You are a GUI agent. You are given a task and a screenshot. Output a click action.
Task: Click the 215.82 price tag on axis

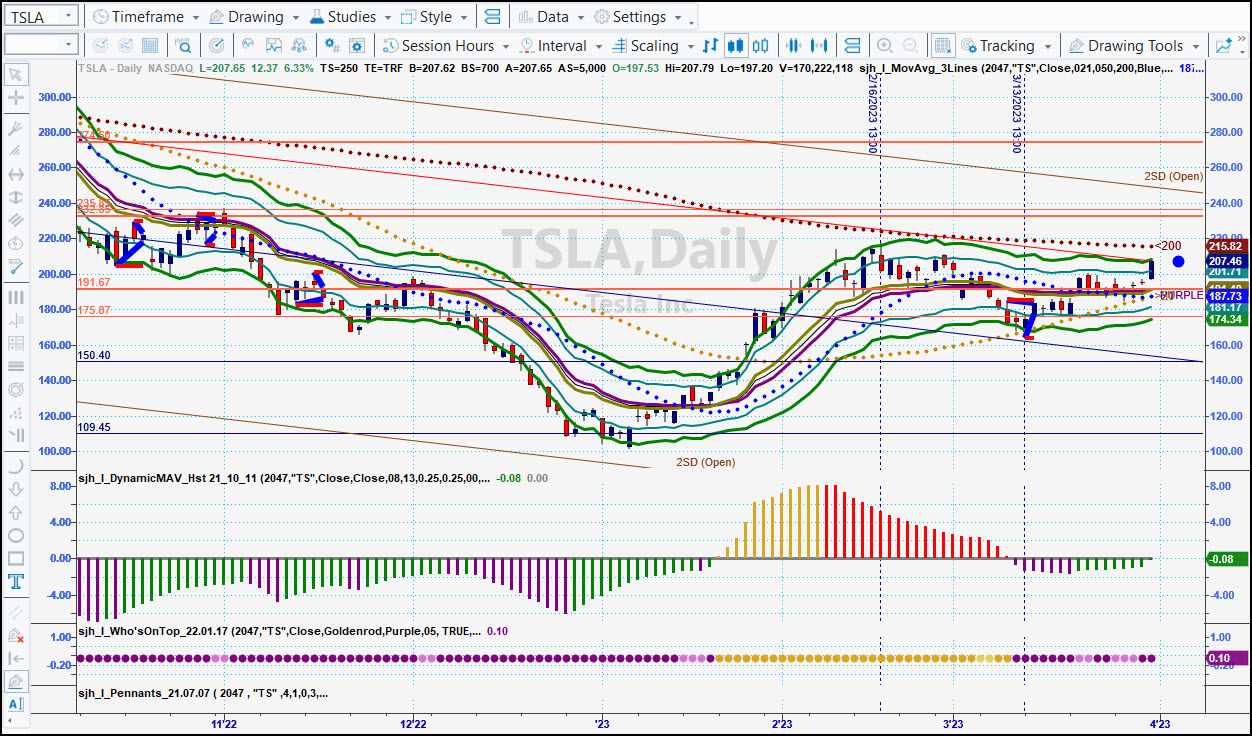pyautogui.click(x=1225, y=246)
